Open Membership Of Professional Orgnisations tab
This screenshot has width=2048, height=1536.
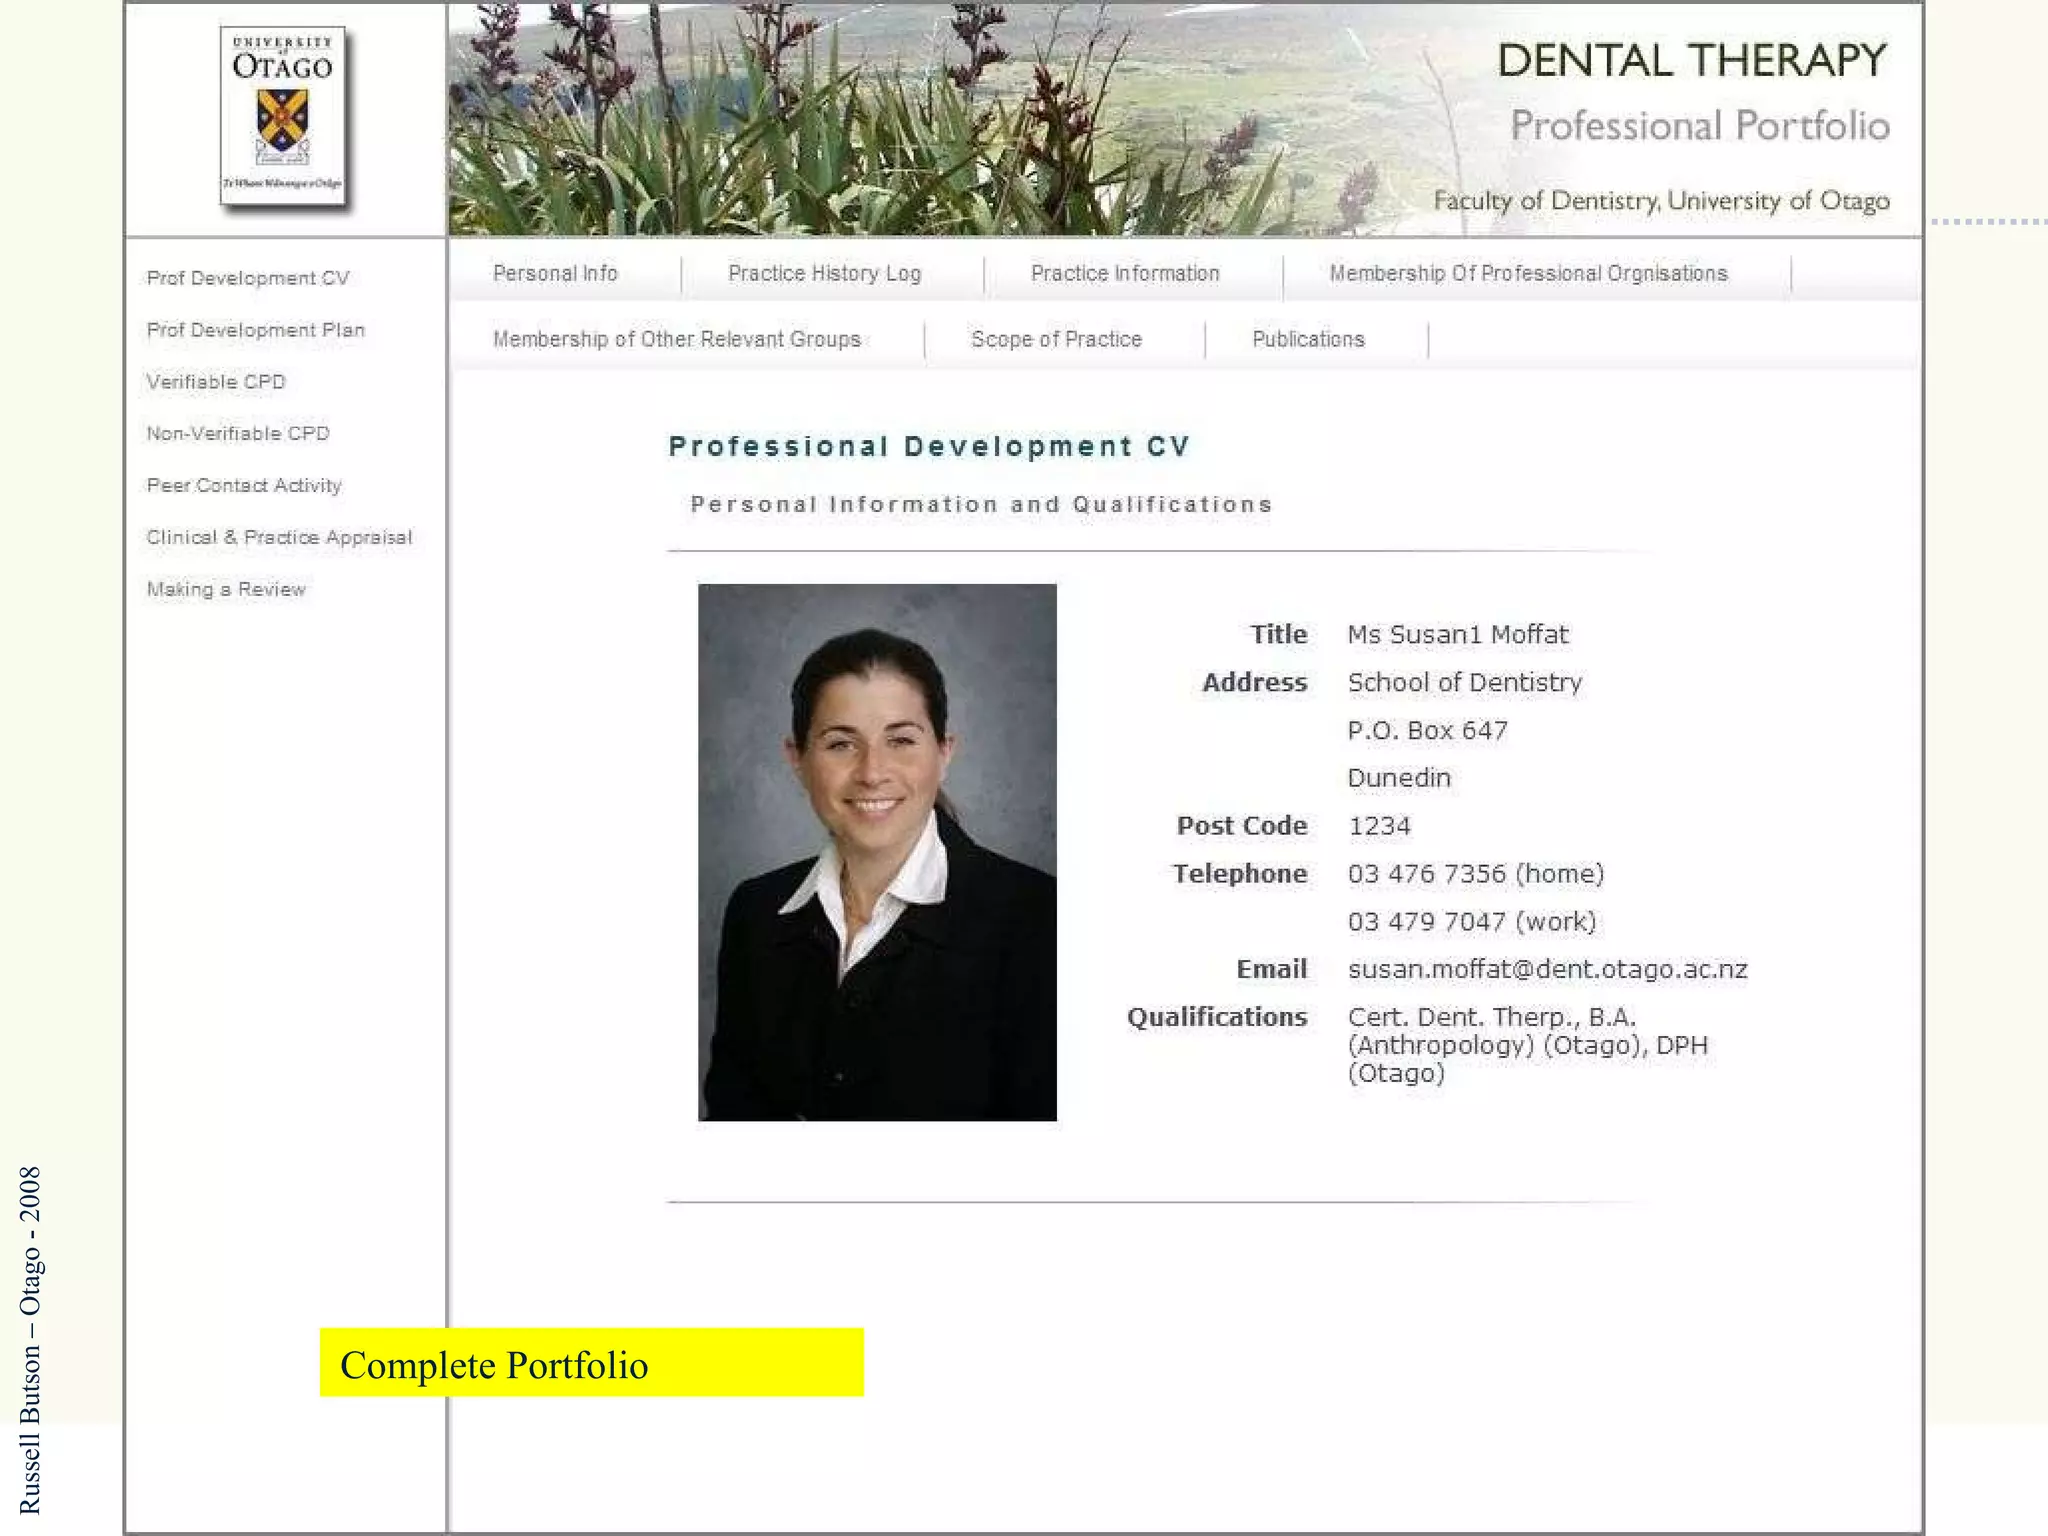[1528, 273]
